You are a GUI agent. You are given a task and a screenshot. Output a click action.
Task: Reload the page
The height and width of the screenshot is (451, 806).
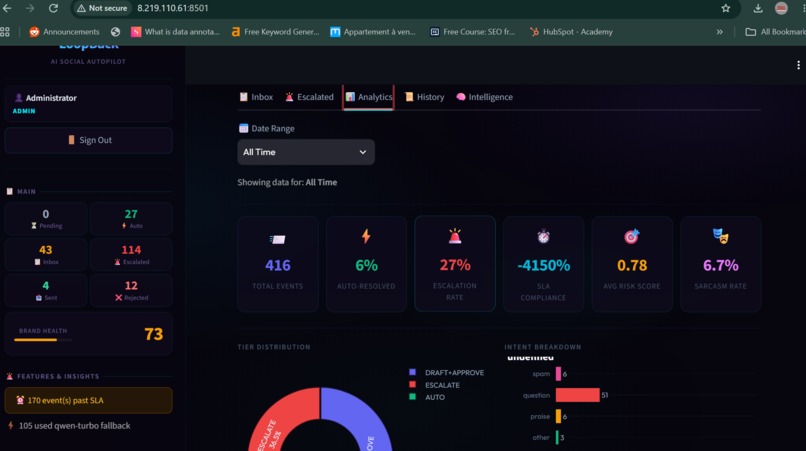[53, 8]
